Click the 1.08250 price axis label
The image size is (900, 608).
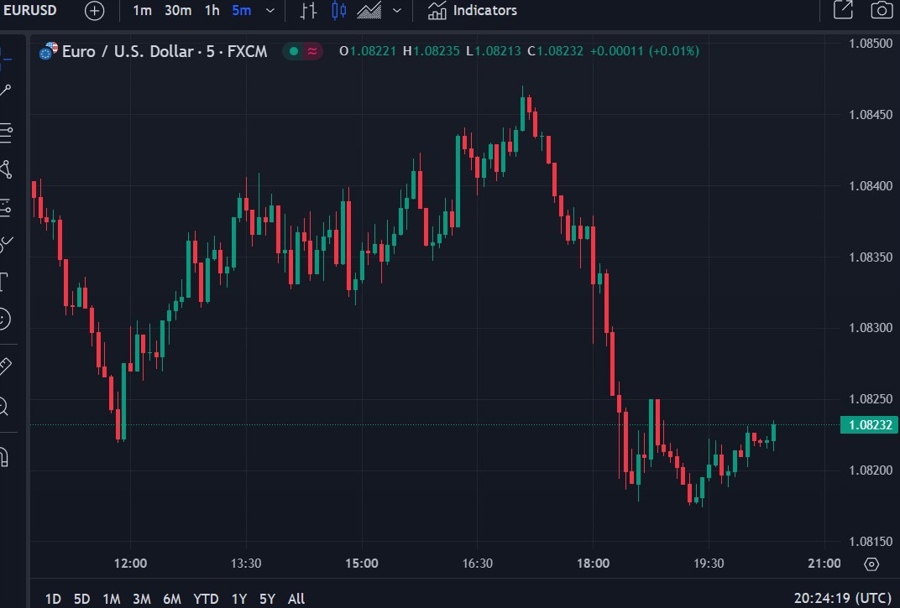[870, 399]
